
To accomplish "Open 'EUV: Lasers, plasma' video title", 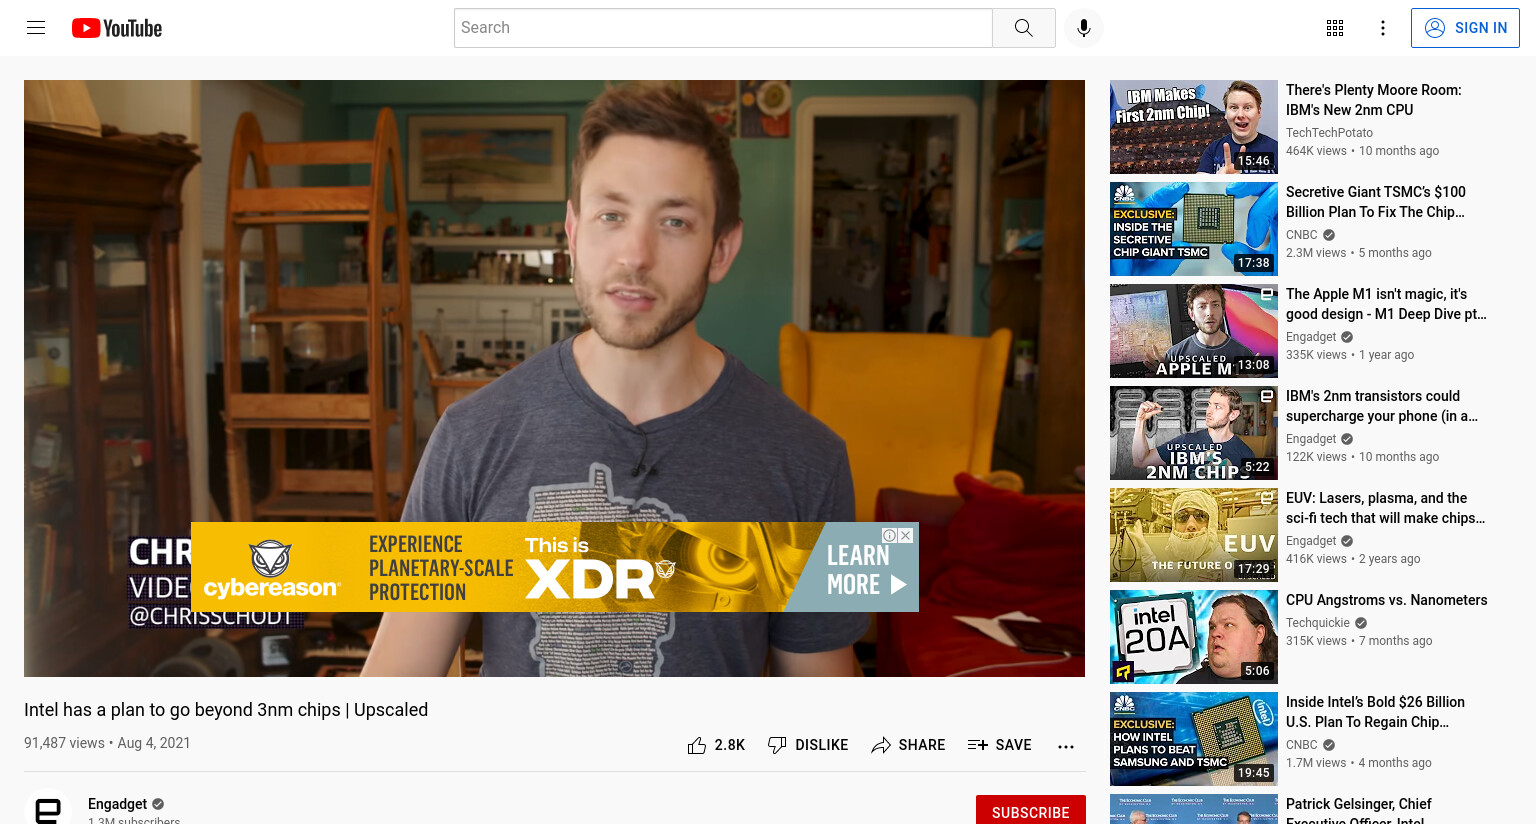I will click(1385, 508).
